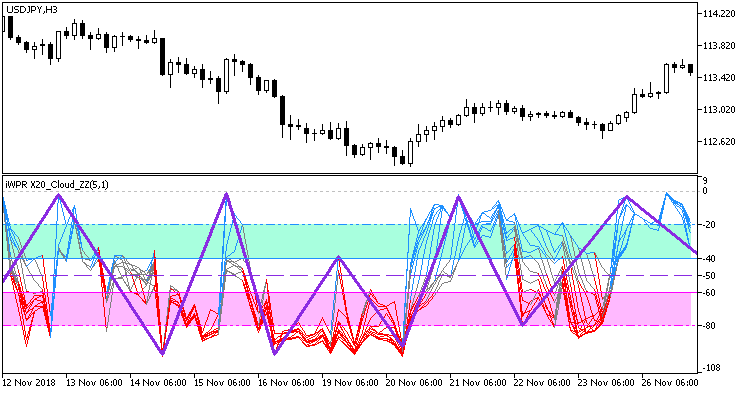The image size is (750, 394).
Task: Click the -80 indicator level label
Action: [708, 326]
